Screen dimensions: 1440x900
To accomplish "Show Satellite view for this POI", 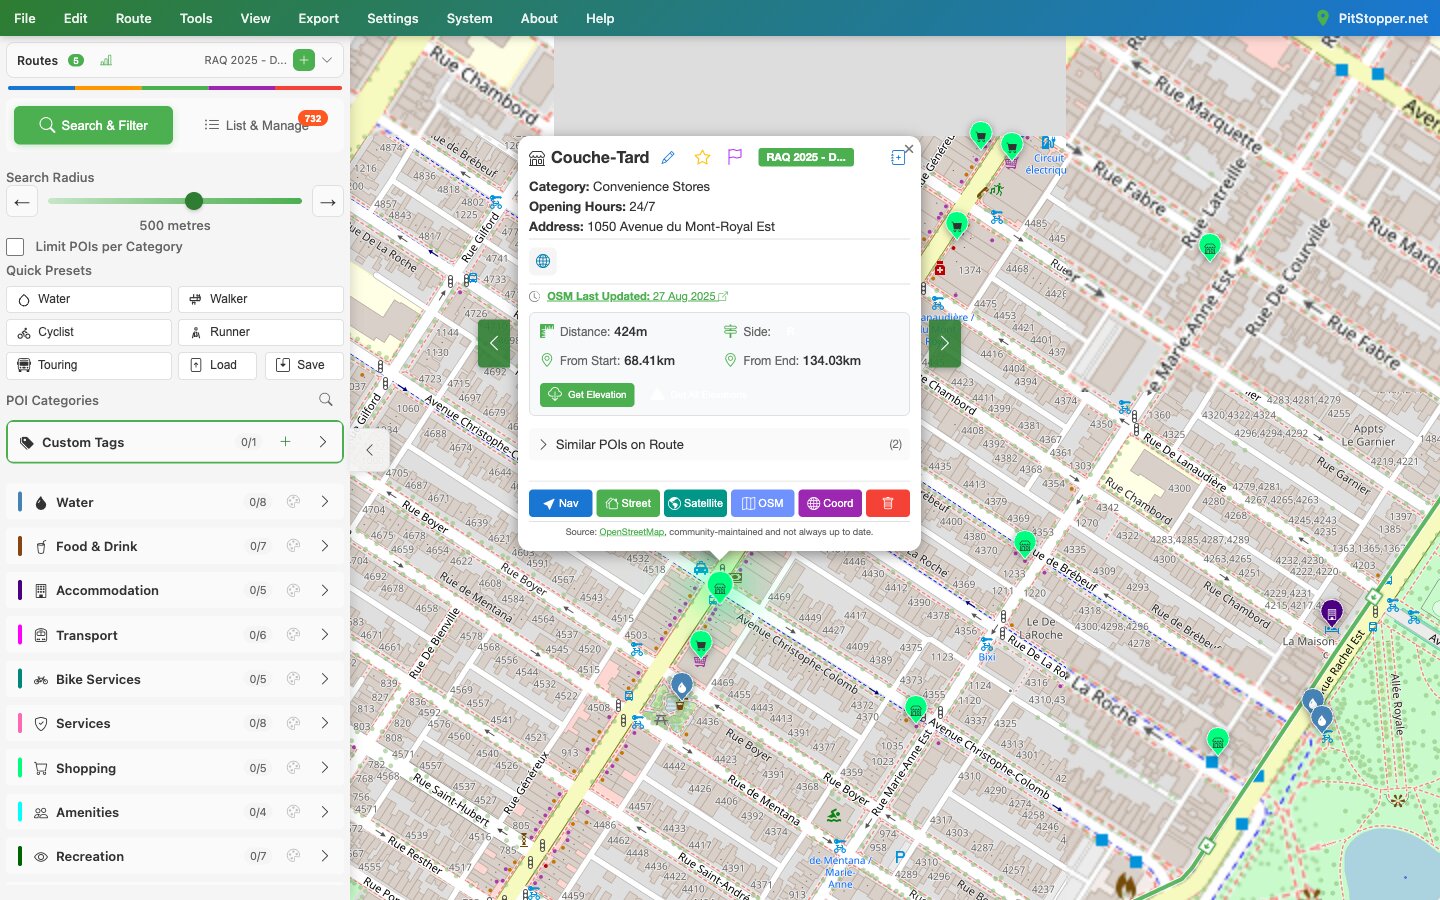I will (695, 503).
